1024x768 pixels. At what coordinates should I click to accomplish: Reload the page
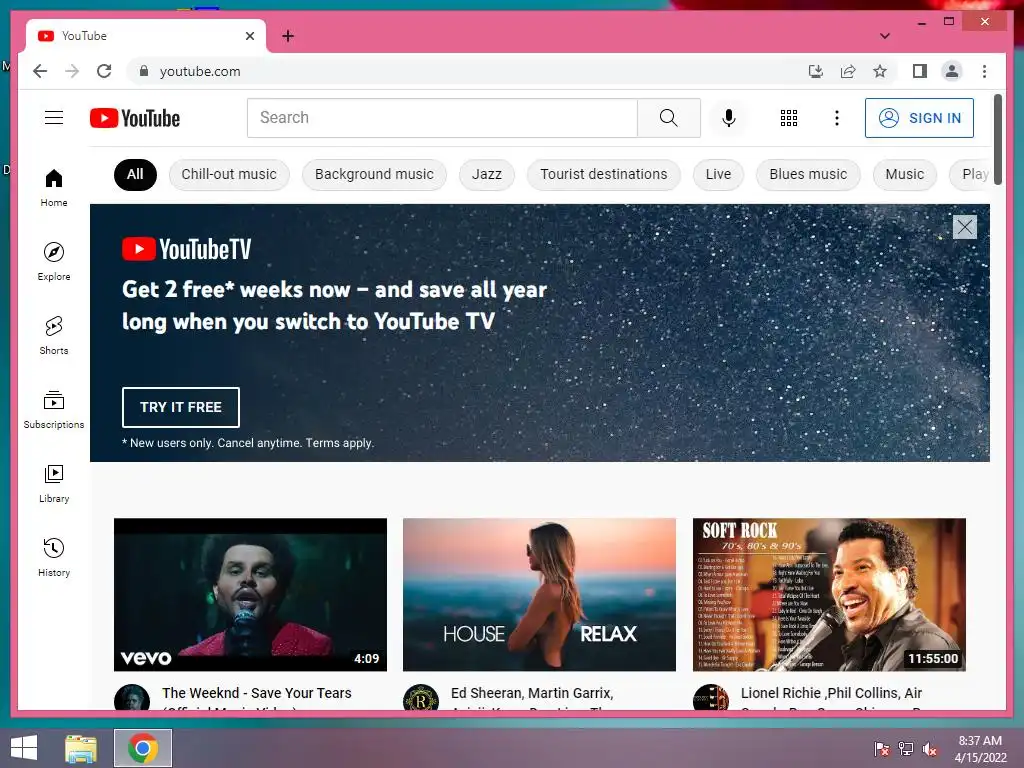point(104,71)
